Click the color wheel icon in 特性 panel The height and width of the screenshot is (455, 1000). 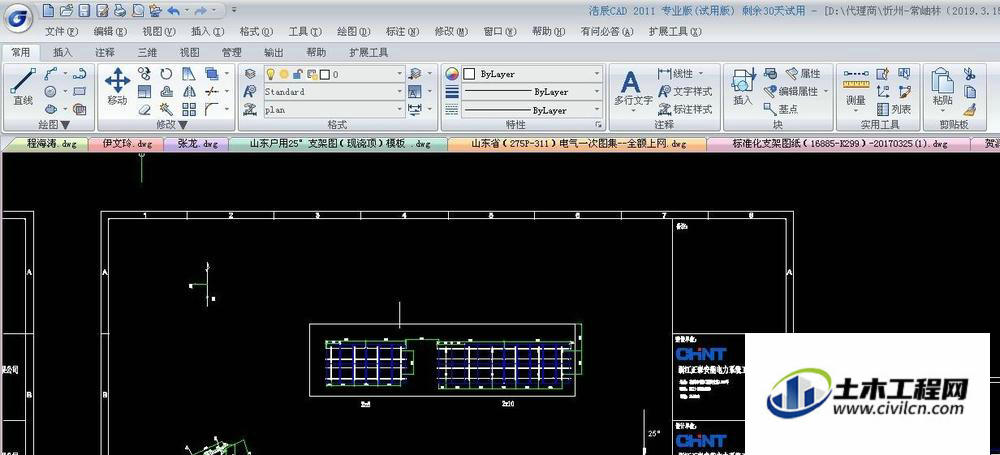(452, 74)
